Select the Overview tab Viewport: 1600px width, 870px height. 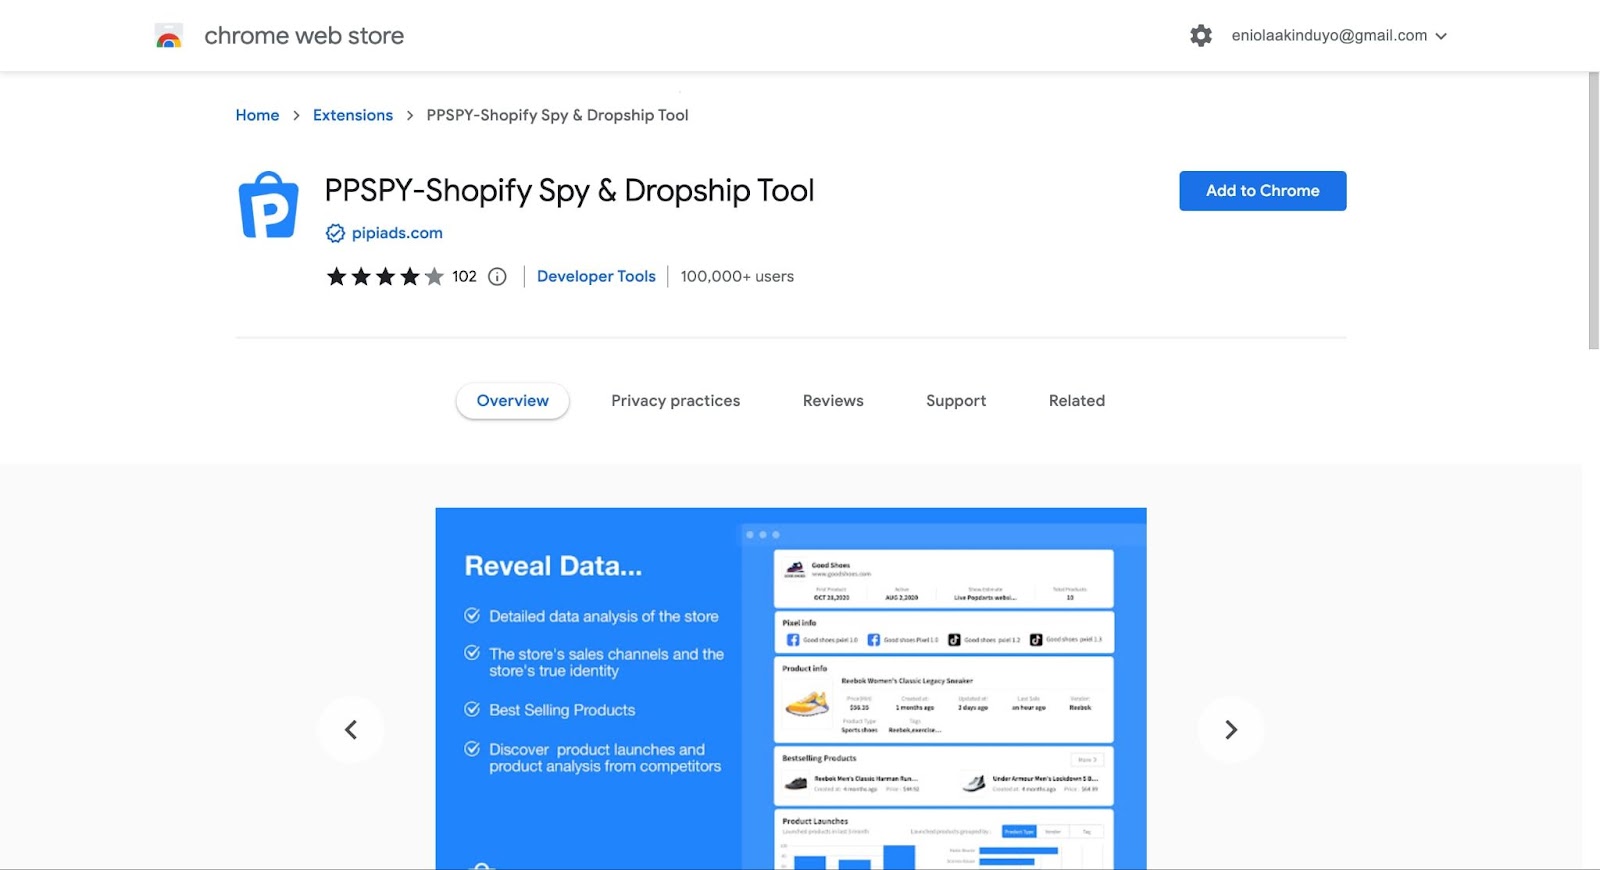(512, 401)
